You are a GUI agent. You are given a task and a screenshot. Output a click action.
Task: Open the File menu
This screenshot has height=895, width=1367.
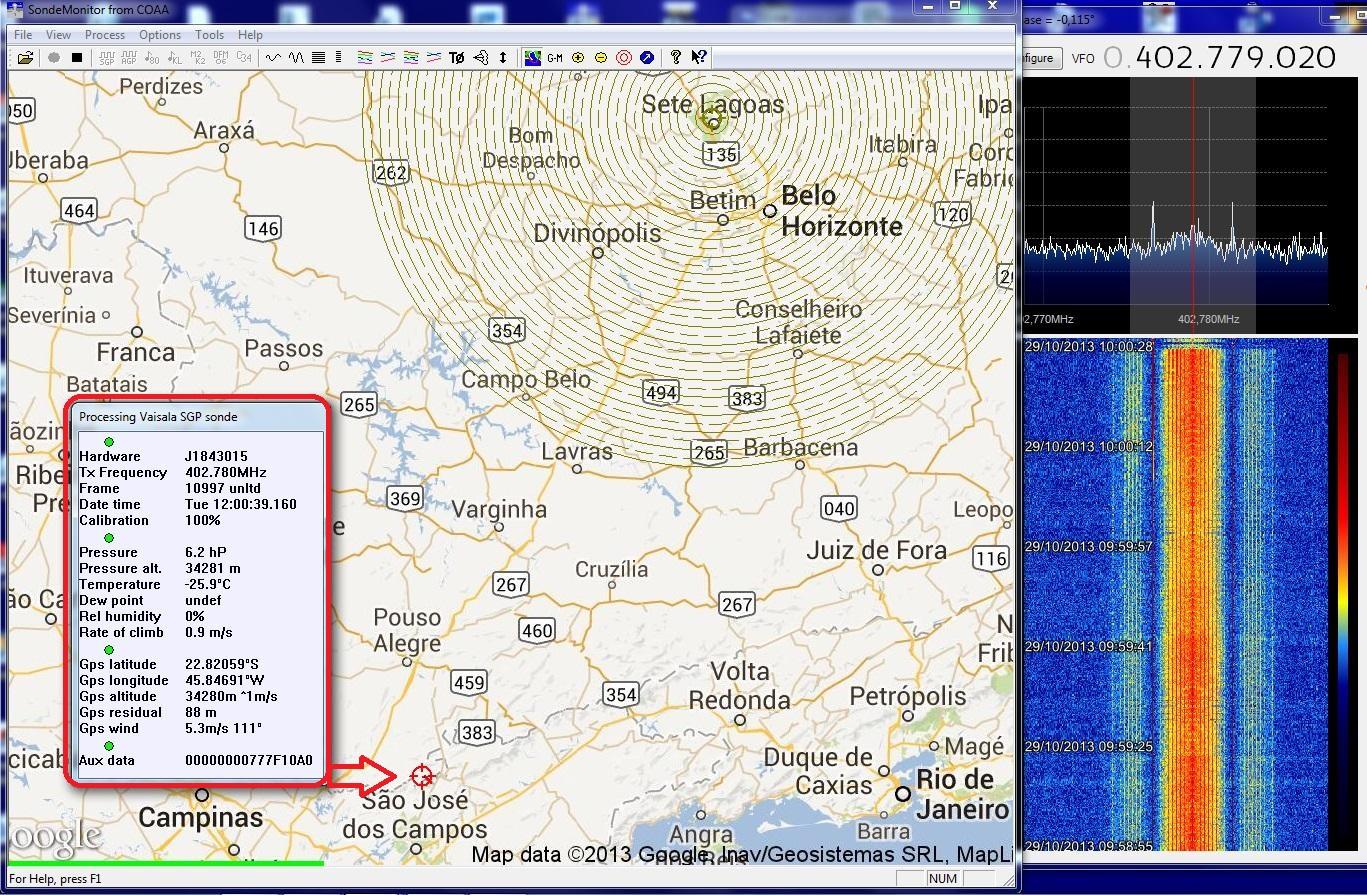tap(22, 34)
